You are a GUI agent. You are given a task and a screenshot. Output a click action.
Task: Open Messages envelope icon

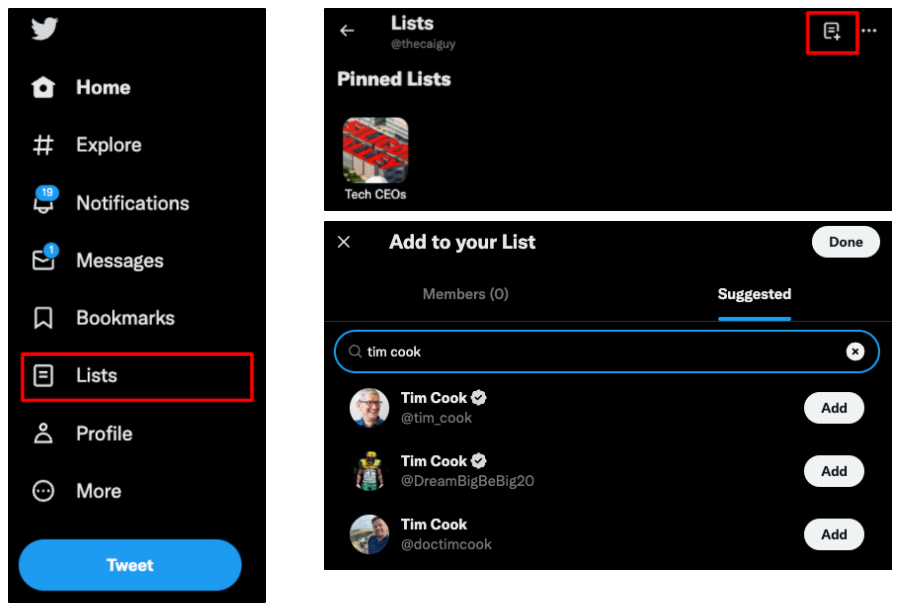click(x=44, y=261)
